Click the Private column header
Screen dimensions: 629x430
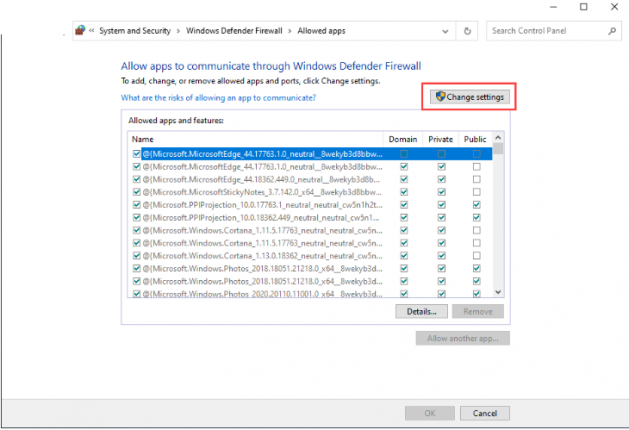[x=440, y=139]
